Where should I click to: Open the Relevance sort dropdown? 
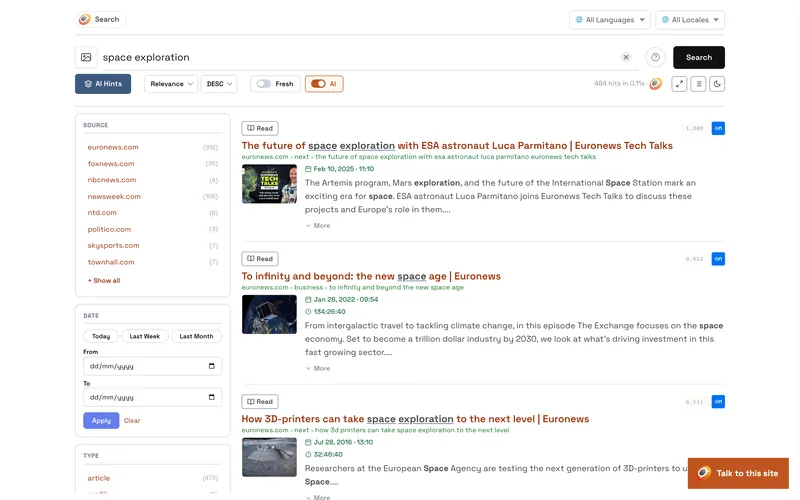[x=171, y=84]
